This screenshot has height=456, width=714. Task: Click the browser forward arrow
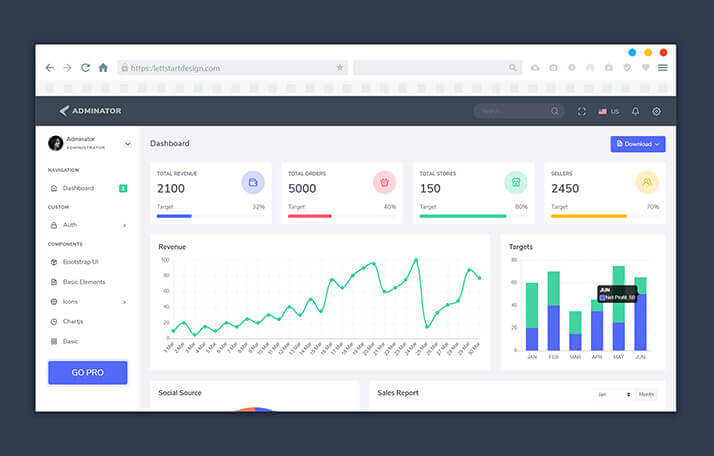click(x=67, y=68)
